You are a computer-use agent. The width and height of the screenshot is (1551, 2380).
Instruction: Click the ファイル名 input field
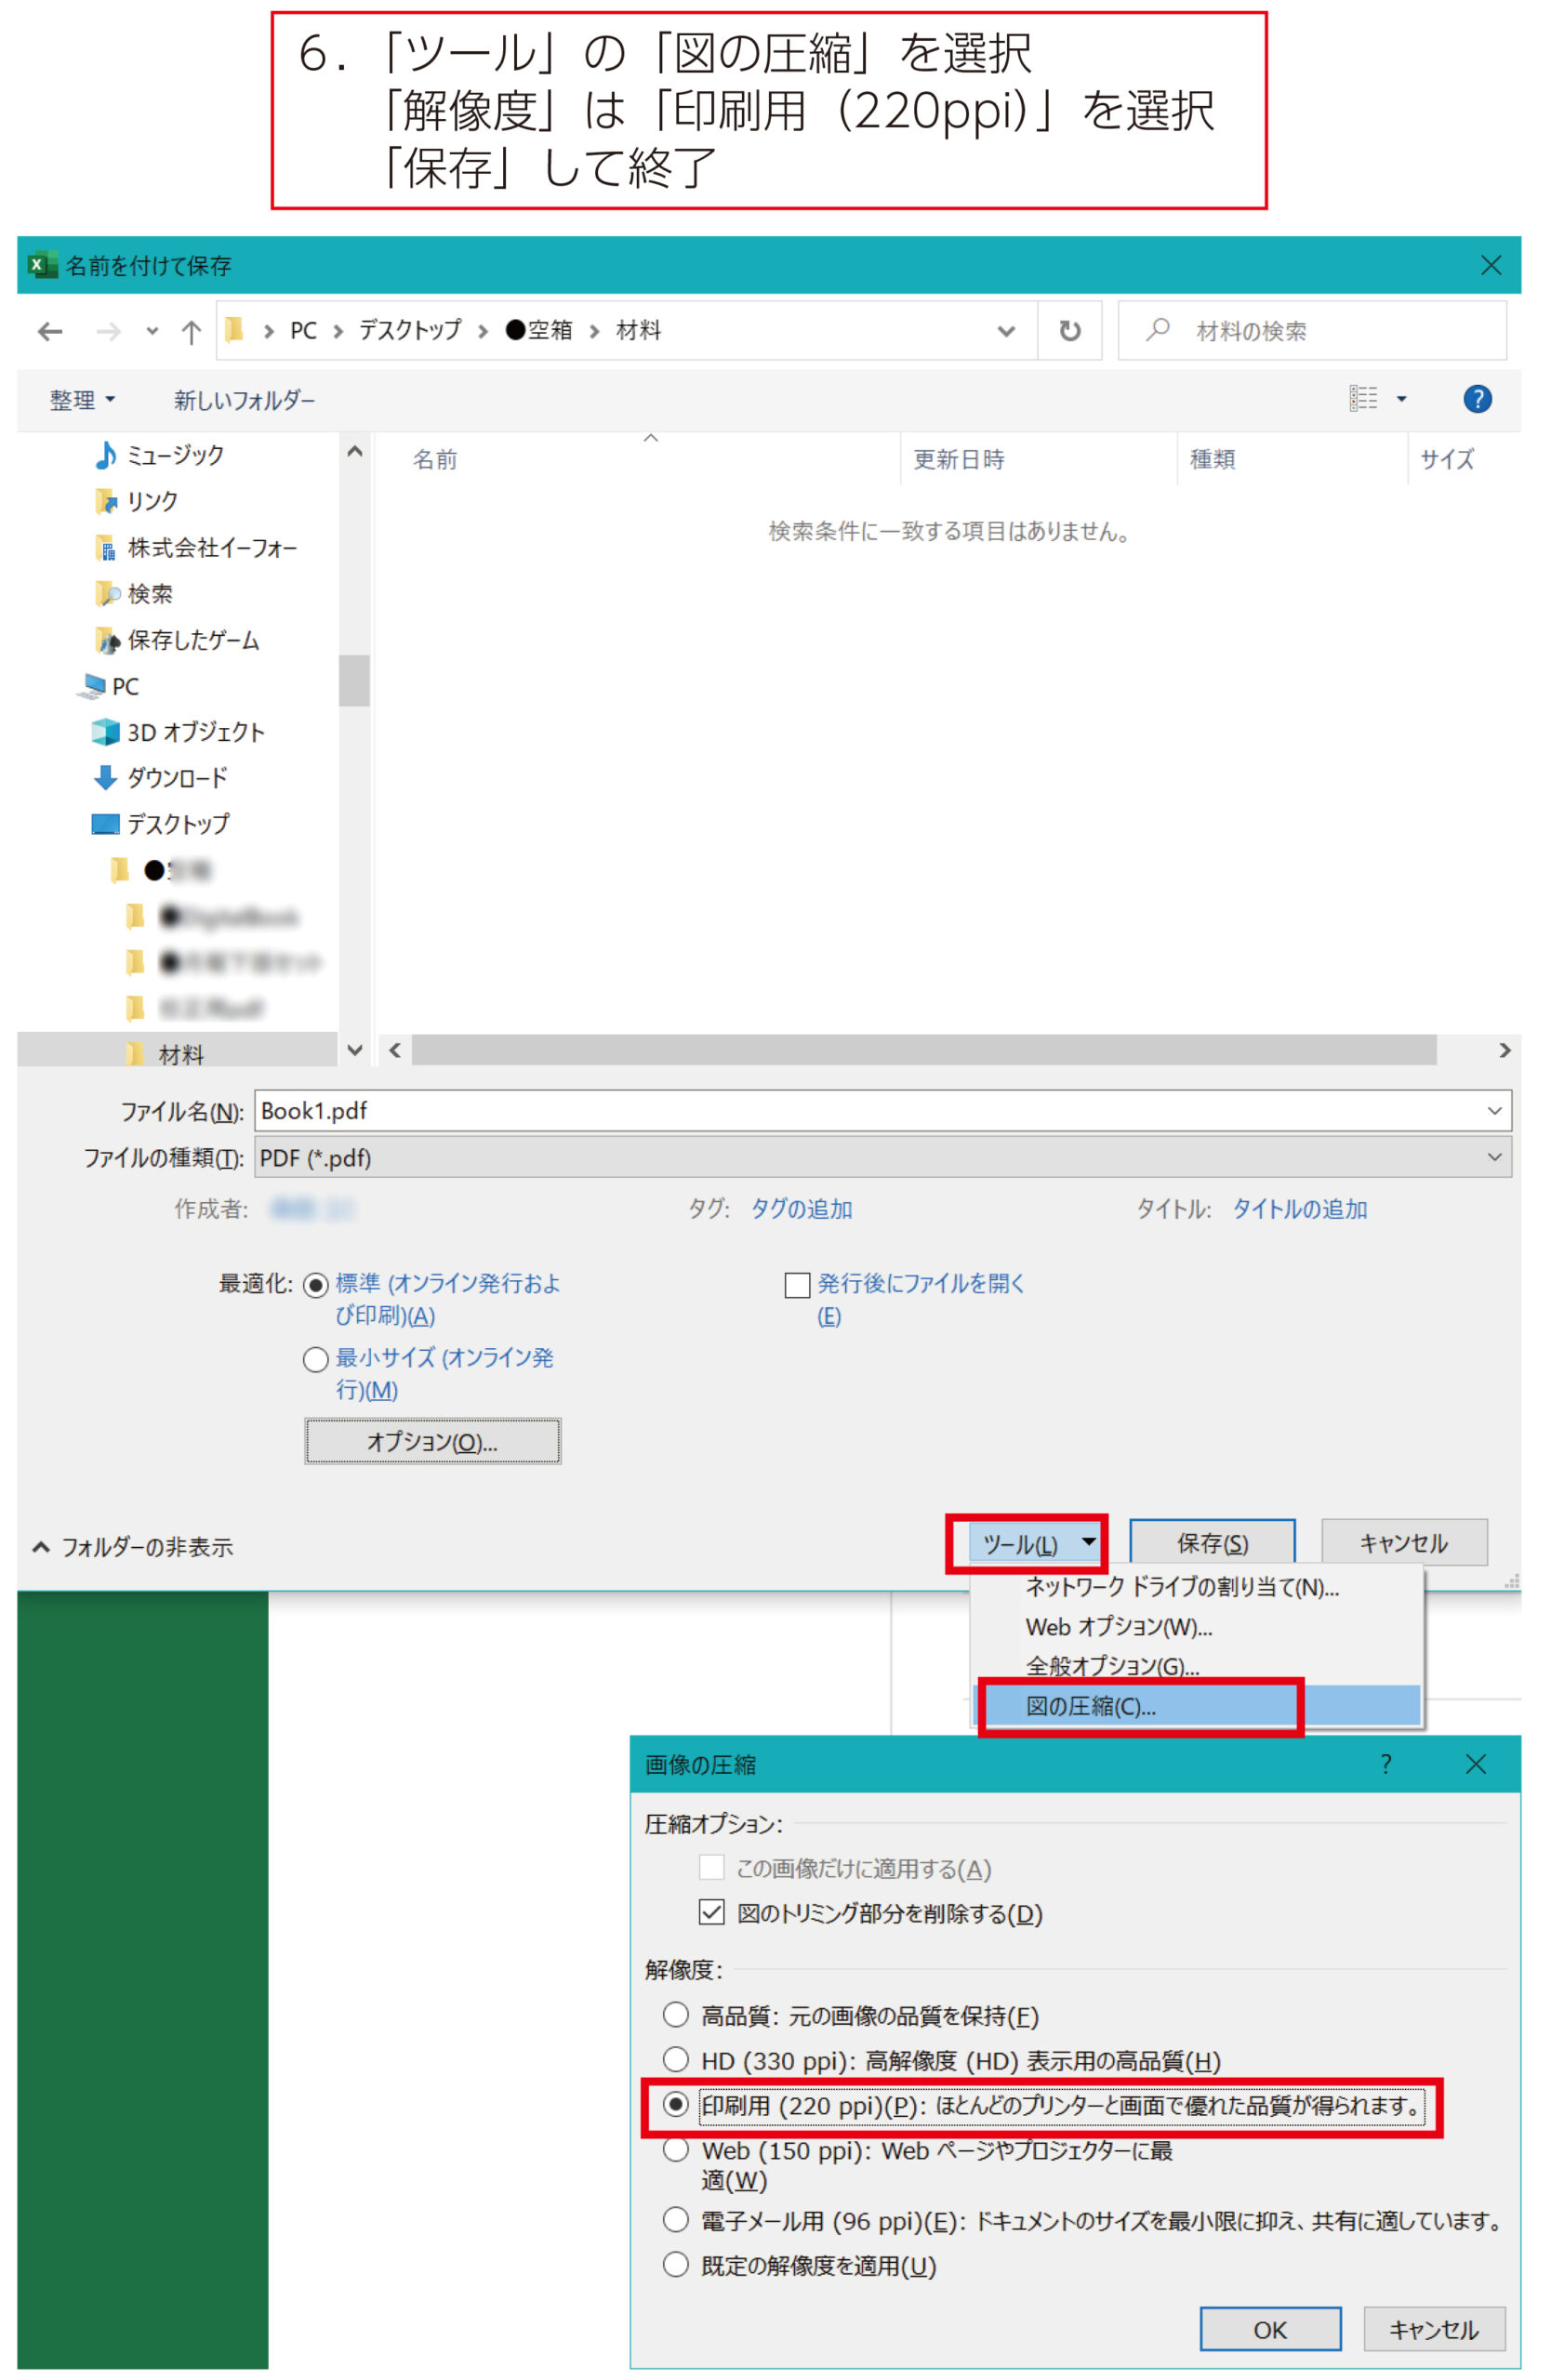pos(870,1111)
